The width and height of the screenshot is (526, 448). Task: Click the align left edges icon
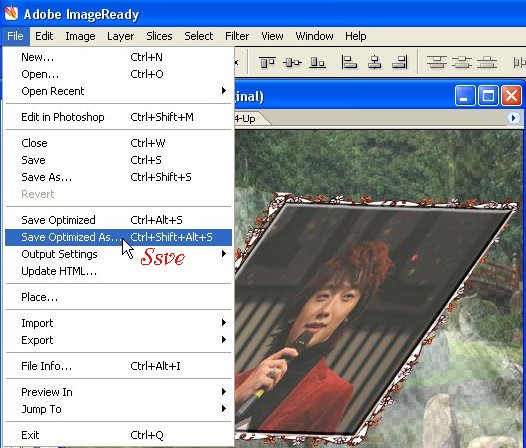click(x=349, y=62)
